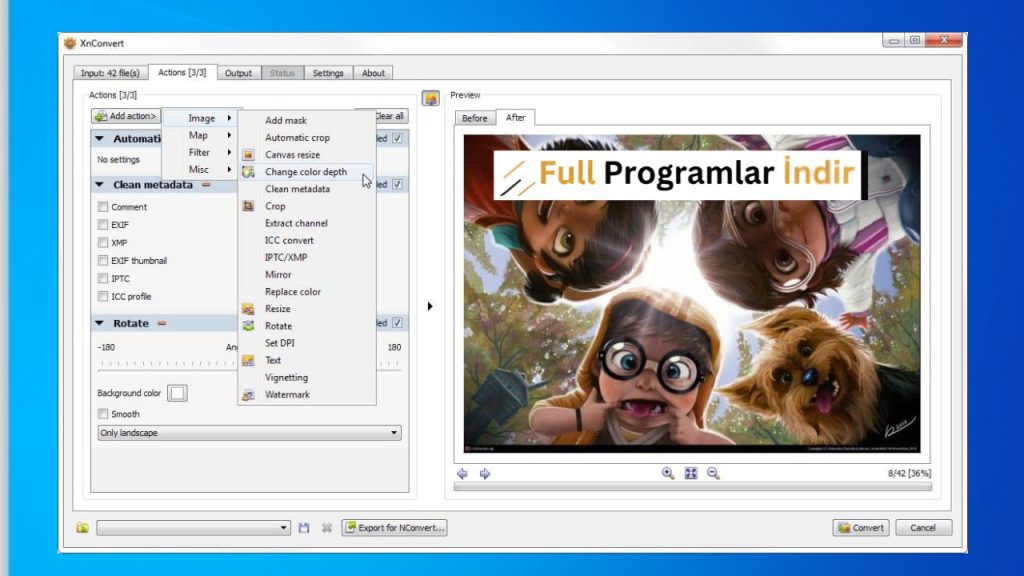Toggle Enabled checkbox for Clean metadata action
Screen dimensions: 1024x576
(397, 185)
